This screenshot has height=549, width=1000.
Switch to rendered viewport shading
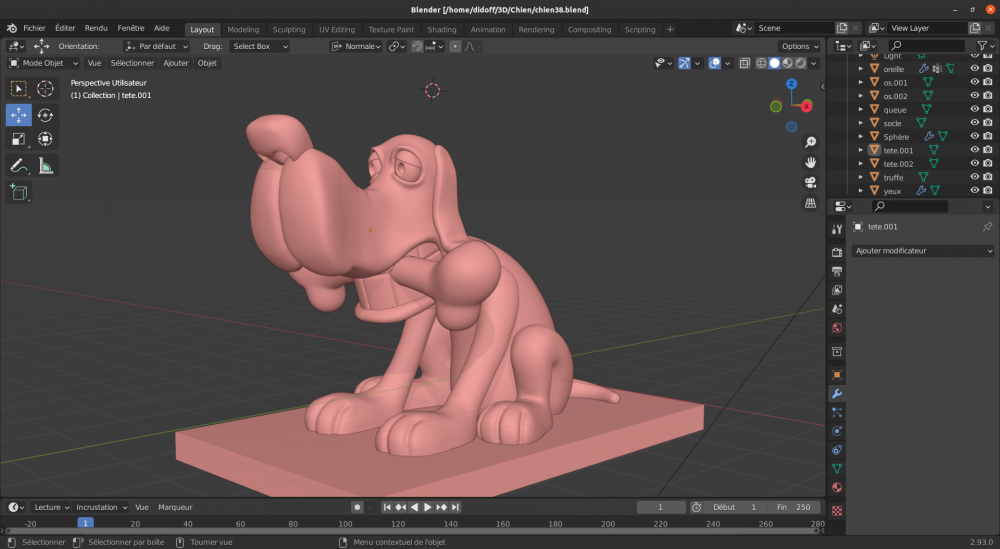800,63
